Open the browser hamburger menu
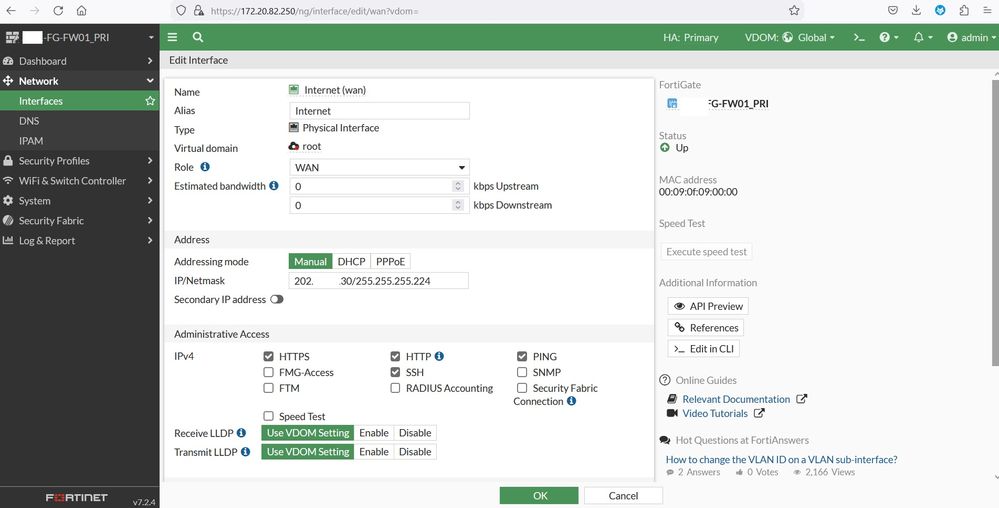The width and height of the screenshot is (999, 508). 988,10
